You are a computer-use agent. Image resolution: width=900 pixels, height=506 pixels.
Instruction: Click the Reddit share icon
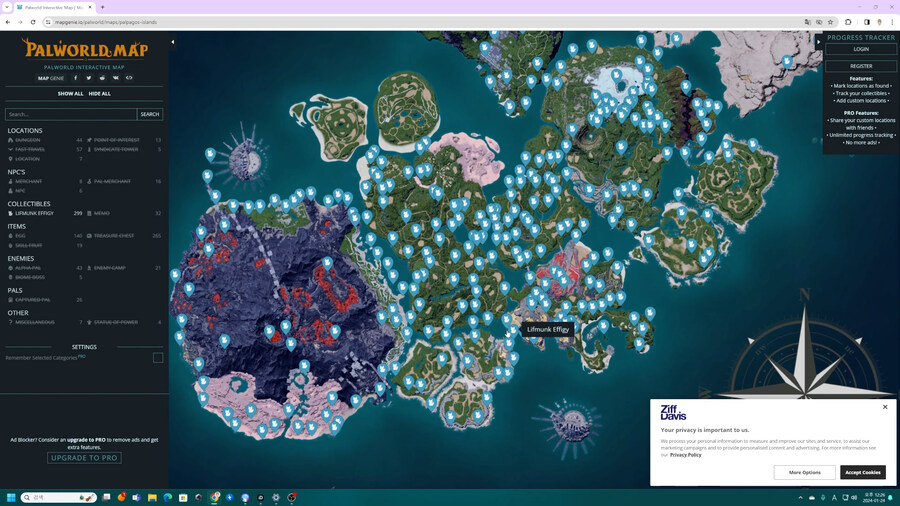click(102, 78)
